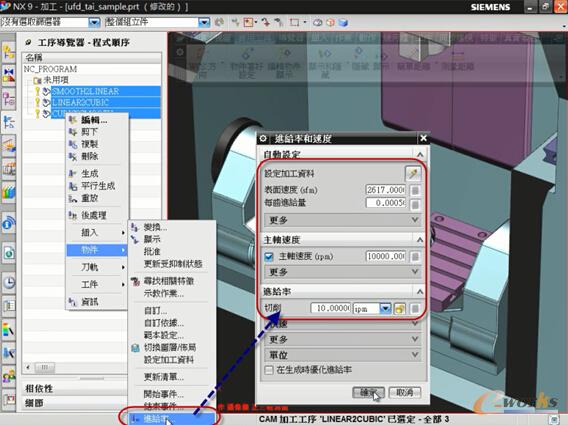Close the feeds and speeds dialog
This screenshot has height=425, width=568.
(x=423, y=138)
